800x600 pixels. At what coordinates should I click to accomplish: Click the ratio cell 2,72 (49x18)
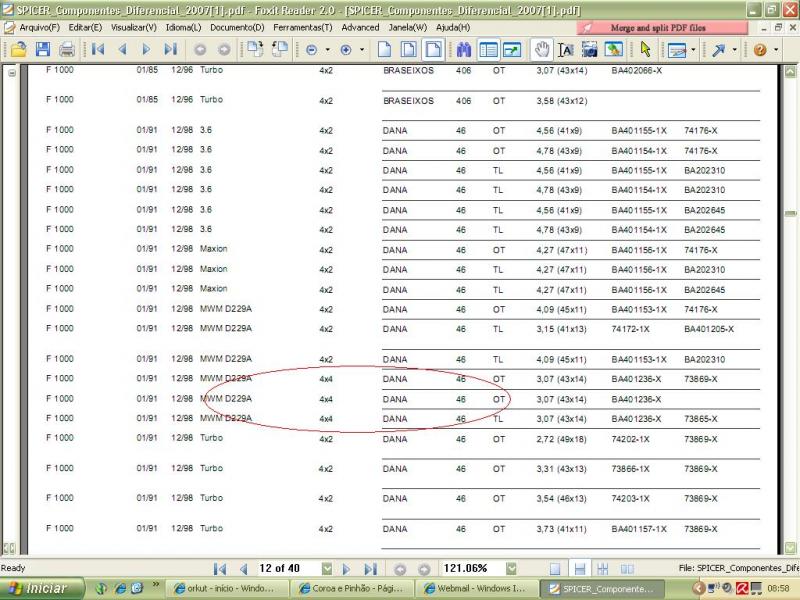tap(561, 439)
